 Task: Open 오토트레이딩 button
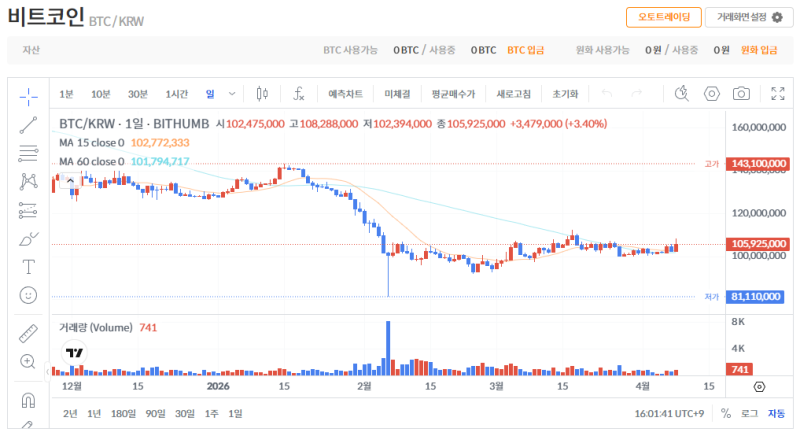664,17
